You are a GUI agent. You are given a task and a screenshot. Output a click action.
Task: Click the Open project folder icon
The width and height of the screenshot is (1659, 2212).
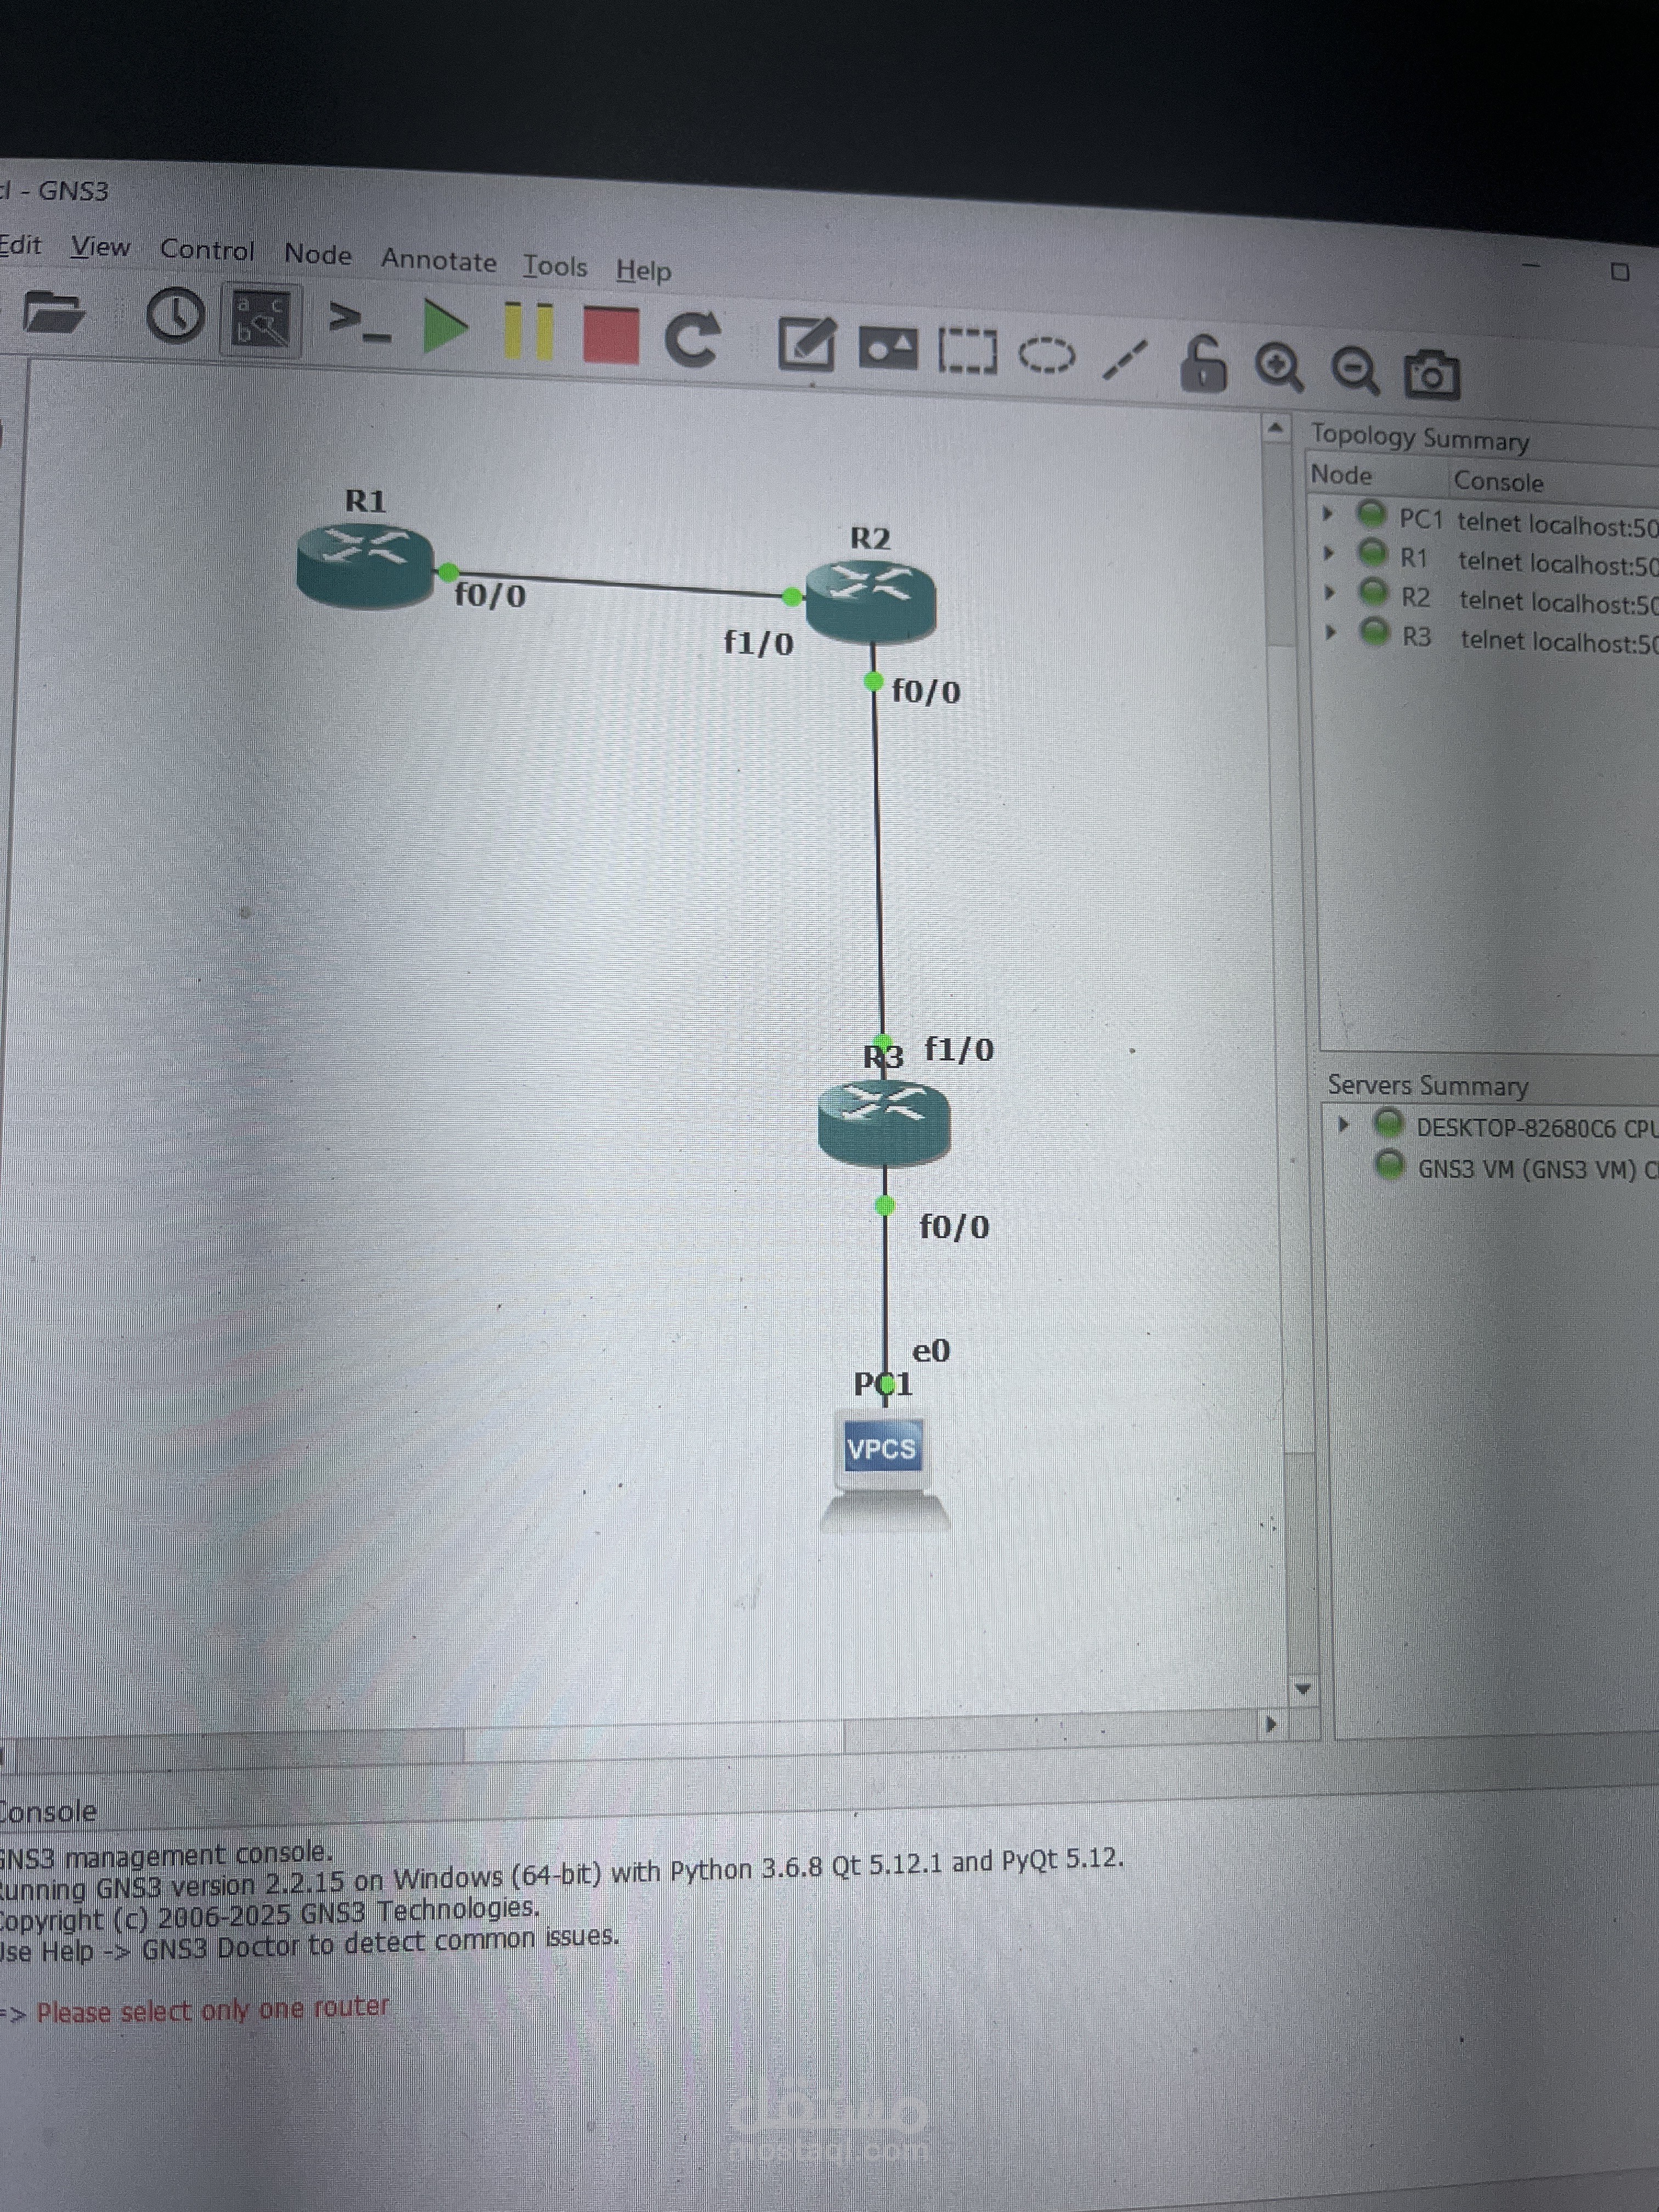tap(53, 314)
